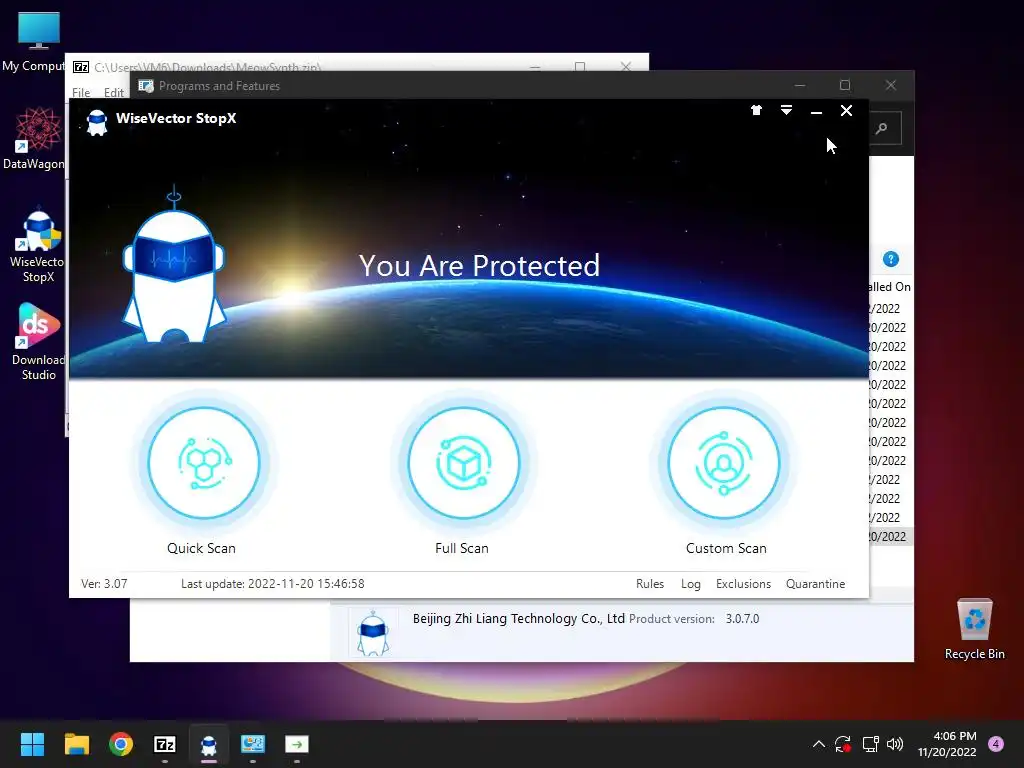Click the green arrow taskbar app

(297, 744)
